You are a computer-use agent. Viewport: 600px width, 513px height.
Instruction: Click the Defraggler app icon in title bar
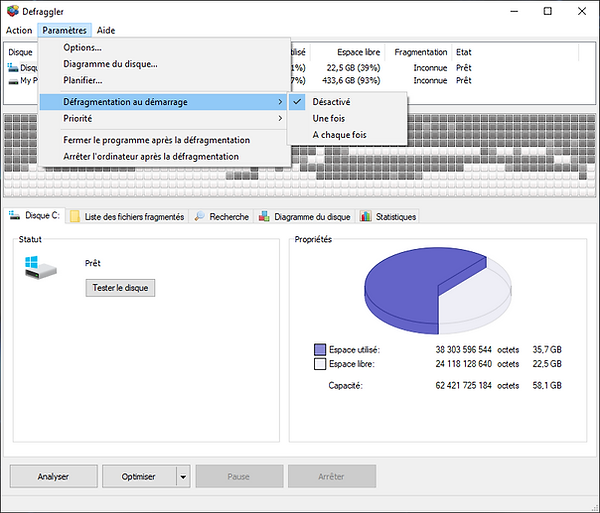tap(13, 11)
